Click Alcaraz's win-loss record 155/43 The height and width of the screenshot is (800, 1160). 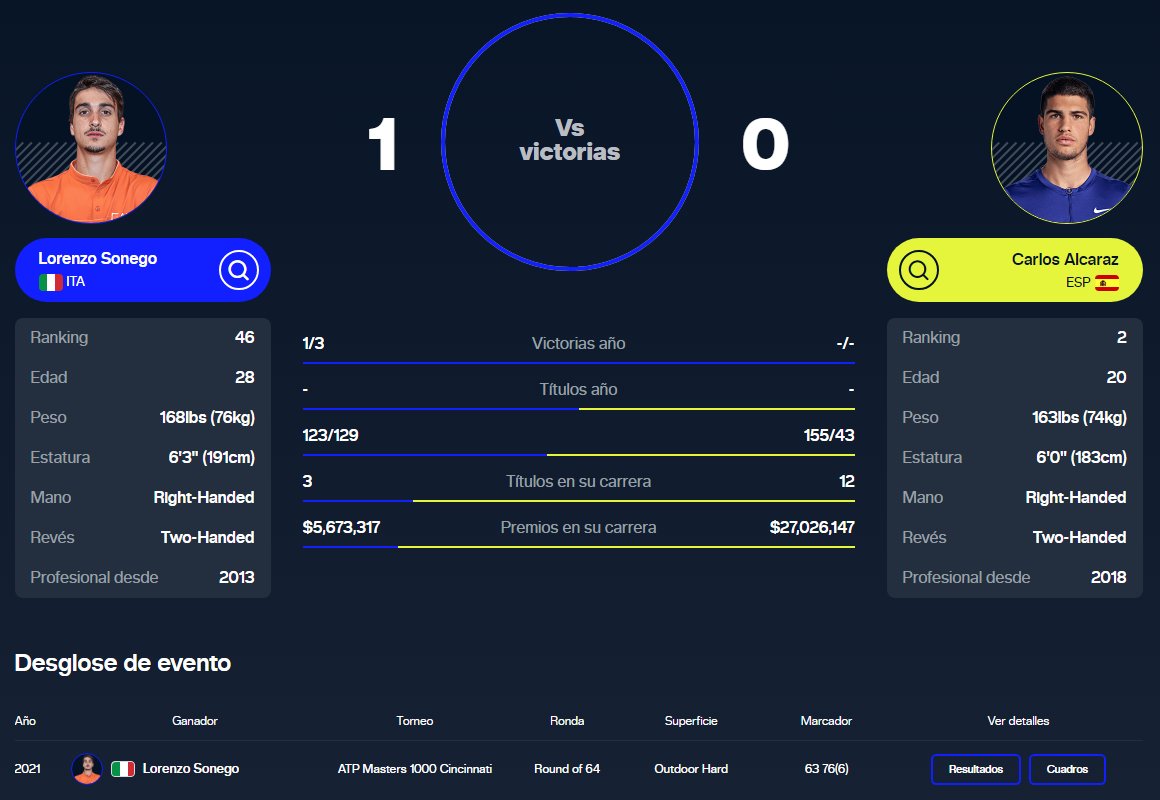click(x=829, y=435)
